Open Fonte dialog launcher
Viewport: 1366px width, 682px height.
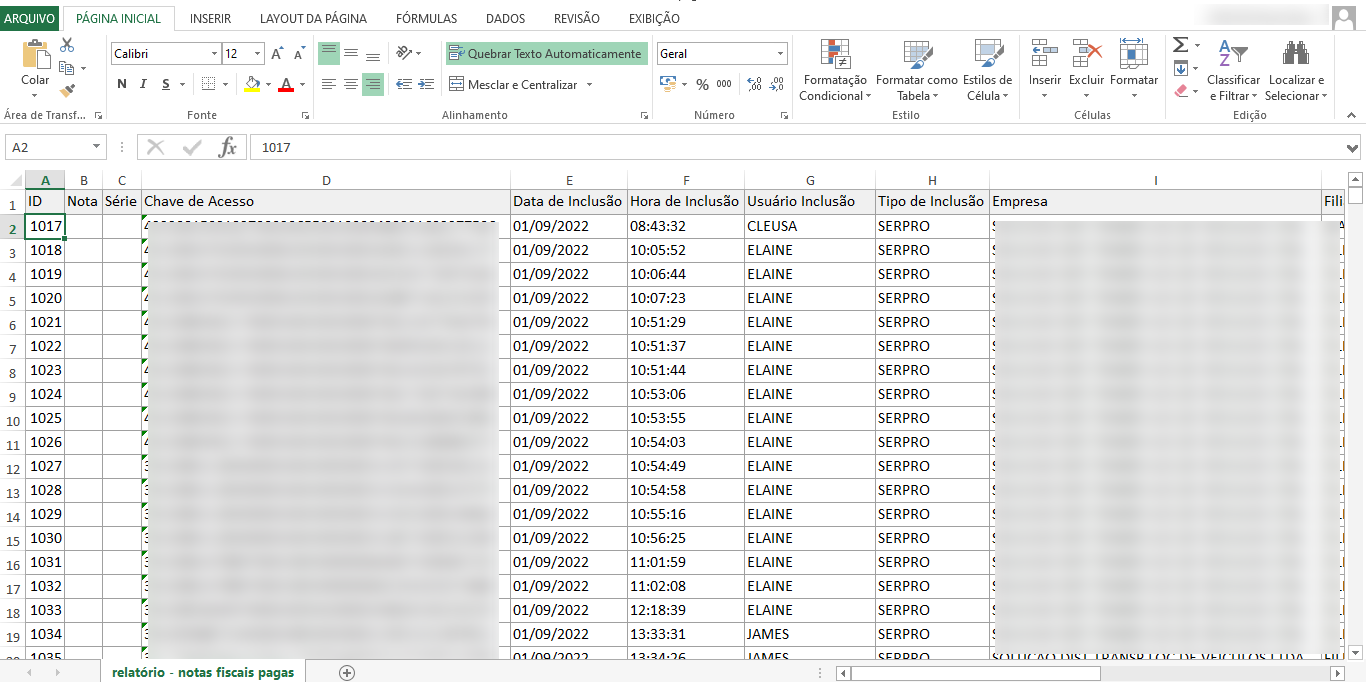point(304,116)
